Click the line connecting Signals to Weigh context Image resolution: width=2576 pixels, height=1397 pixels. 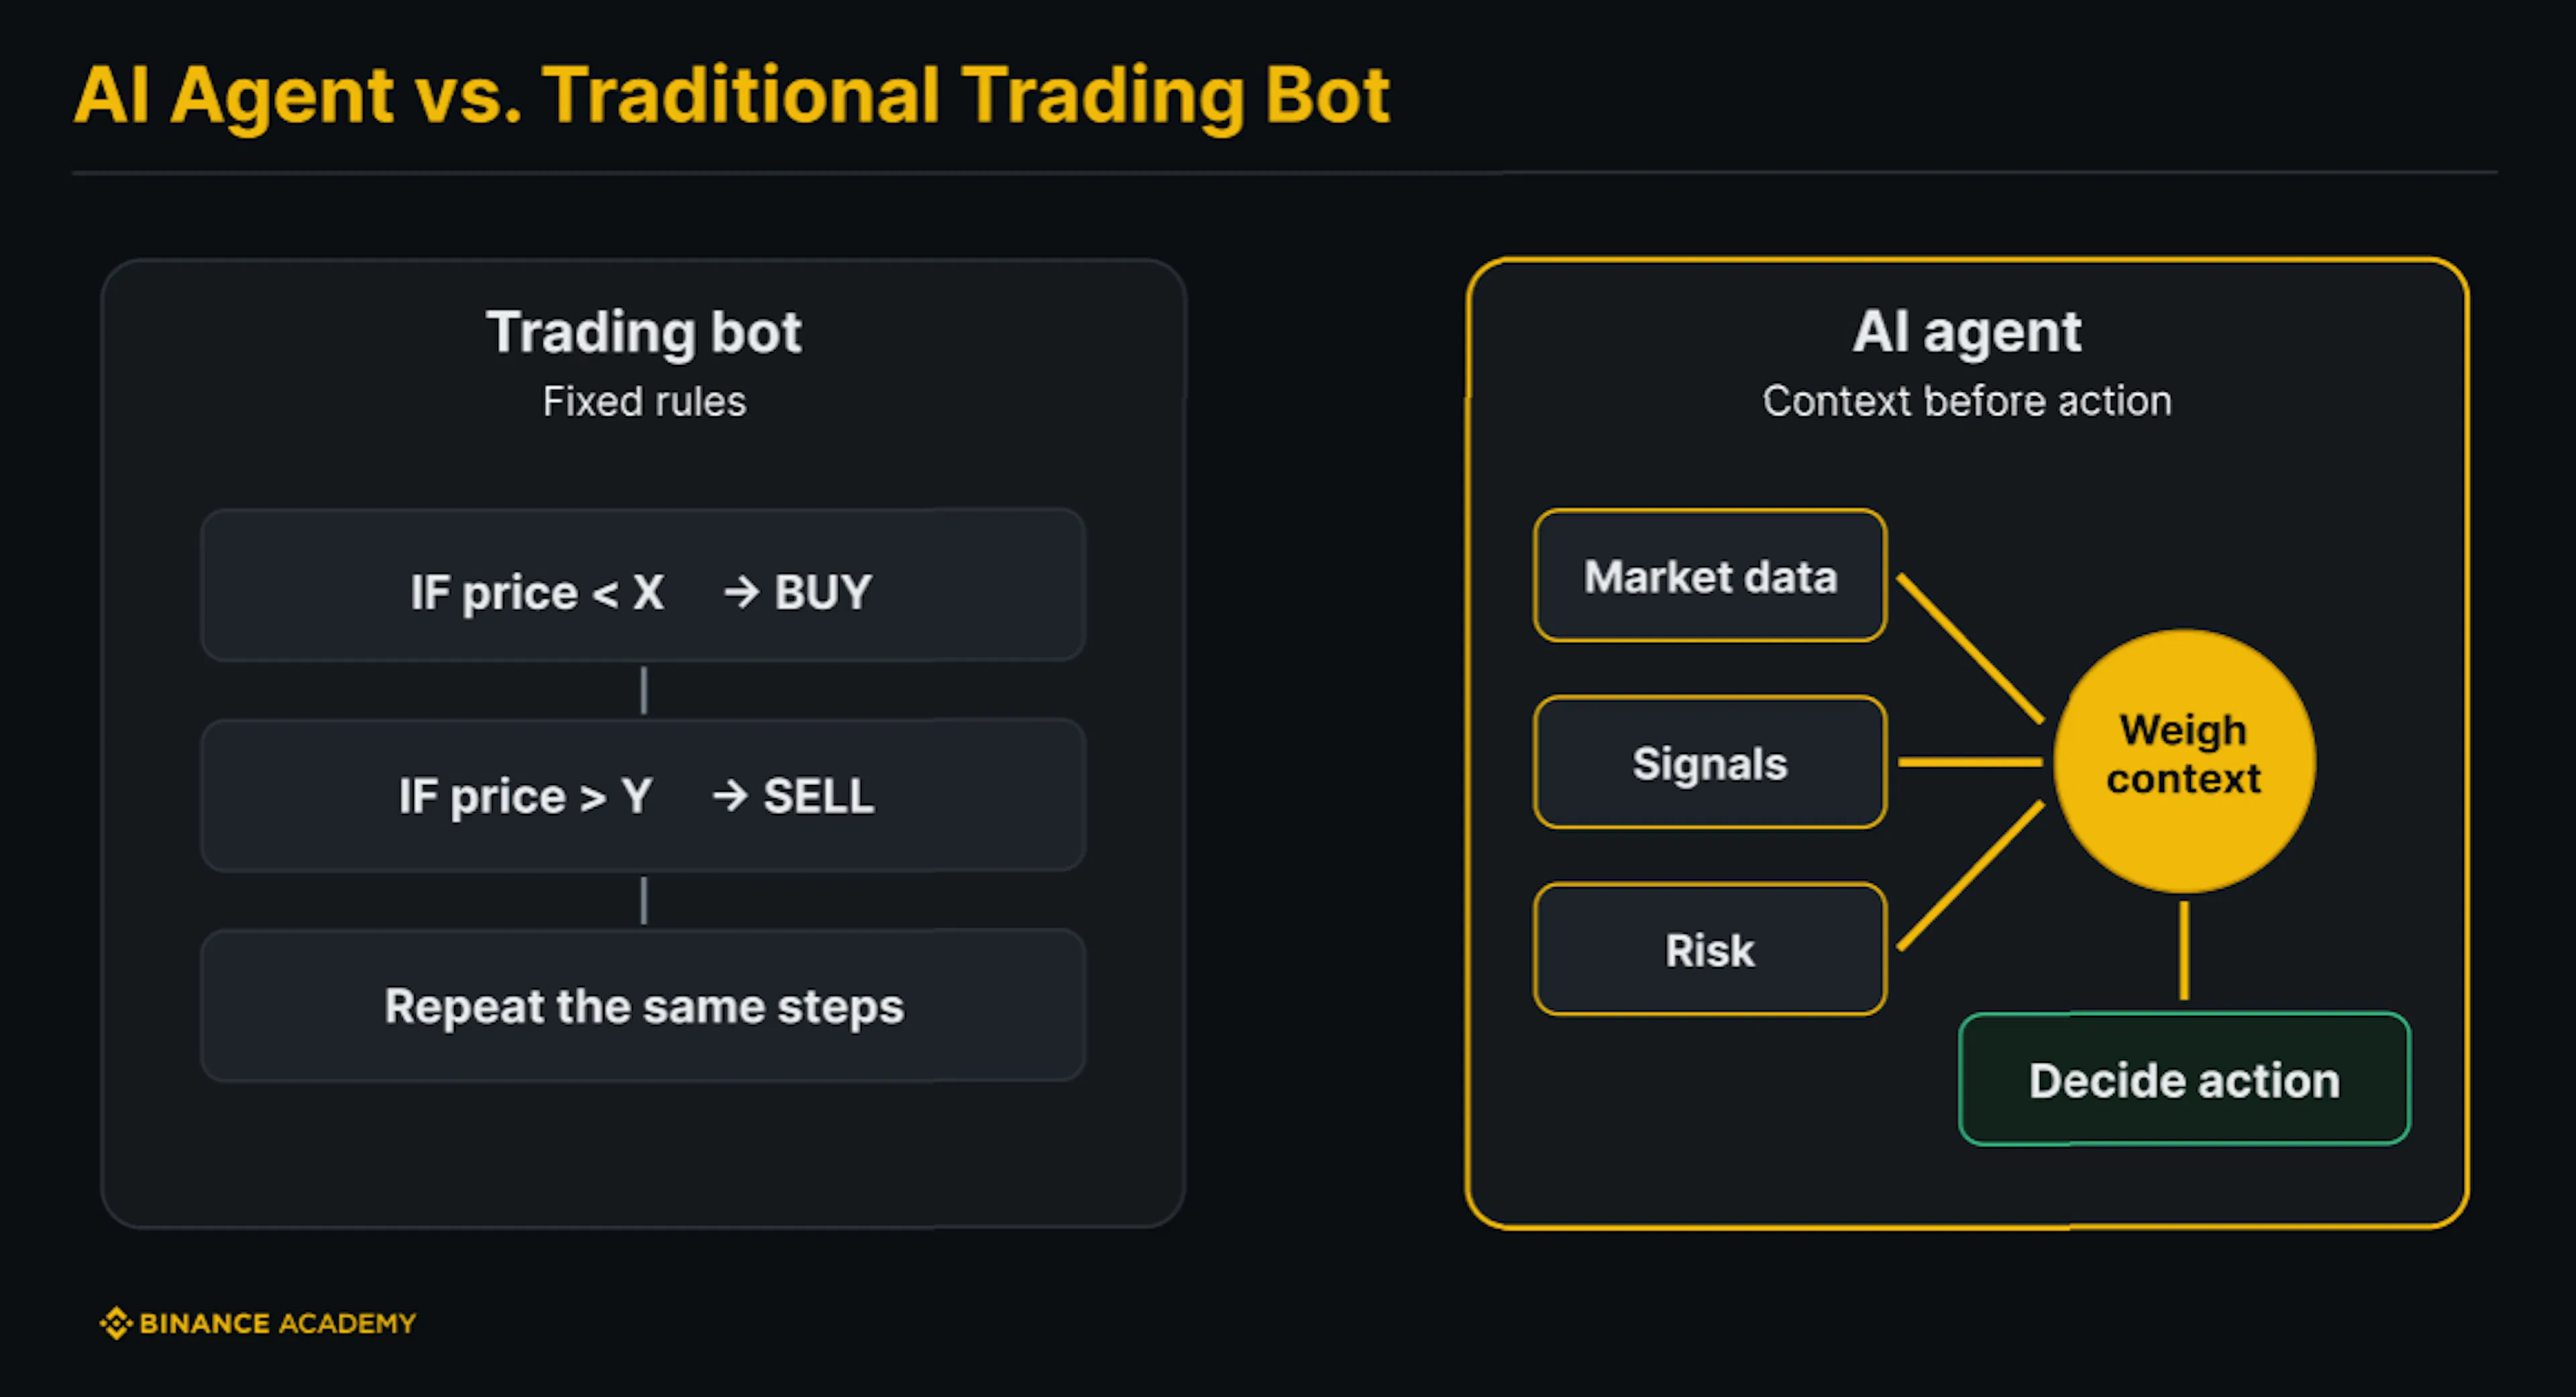pos(1970,762)
